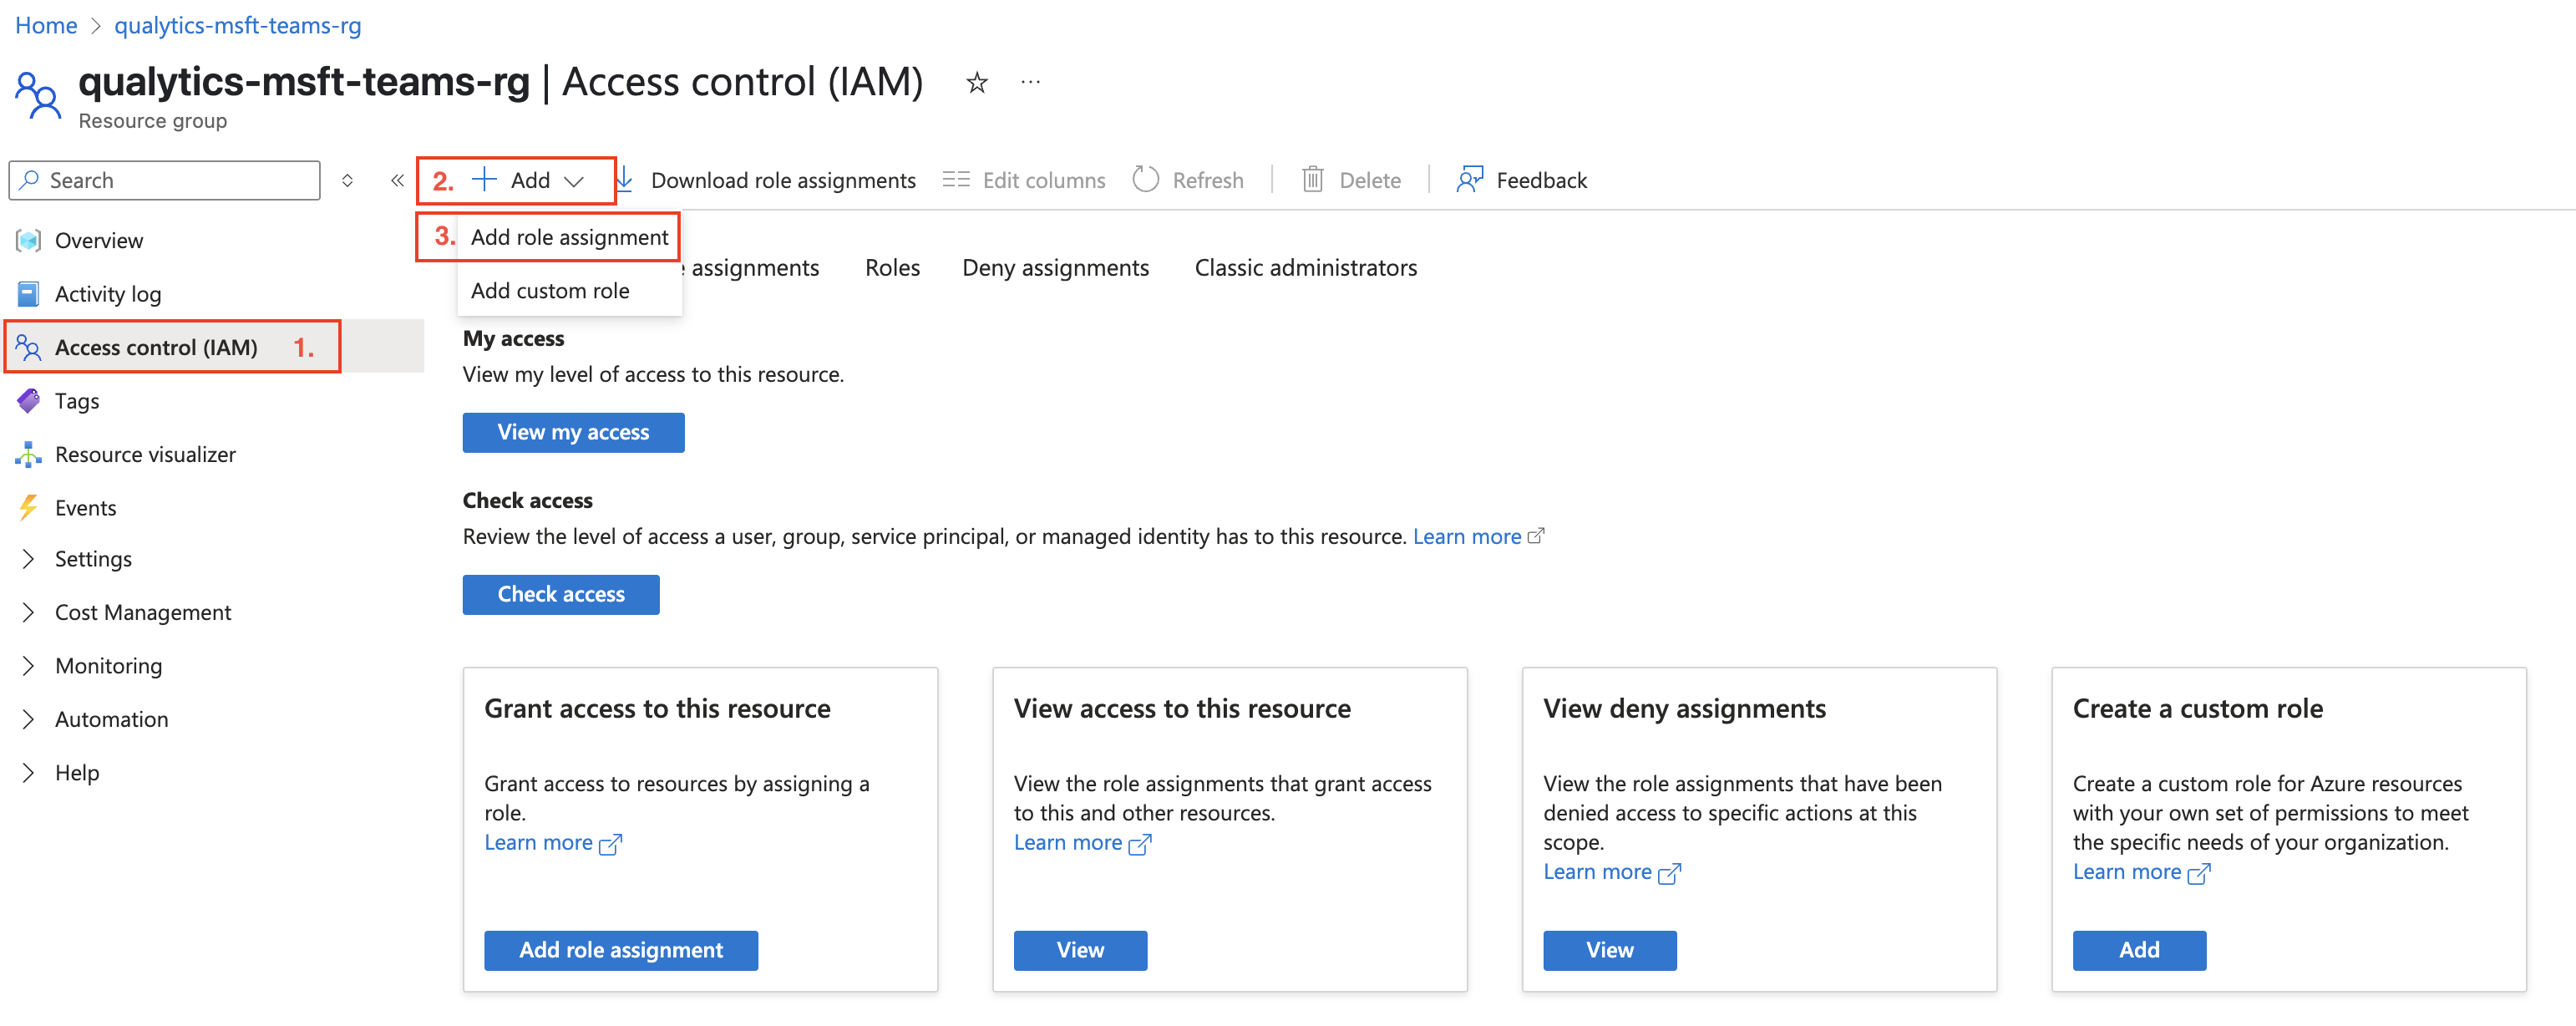Open Learn more in Grant access card
Image resolution: width=2576 pixels, height=1026 pixels.
click(x=538, y=843)
